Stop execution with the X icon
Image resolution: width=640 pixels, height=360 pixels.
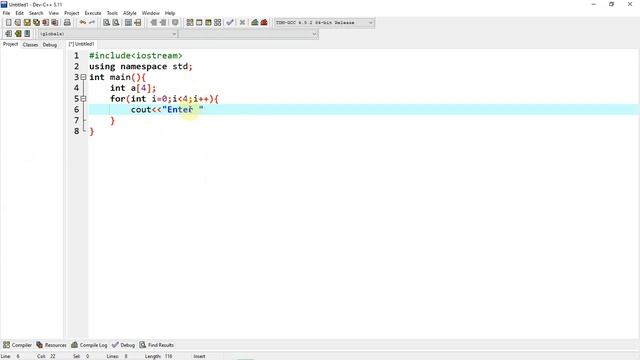pyautogui.click(x=242, y=22)
